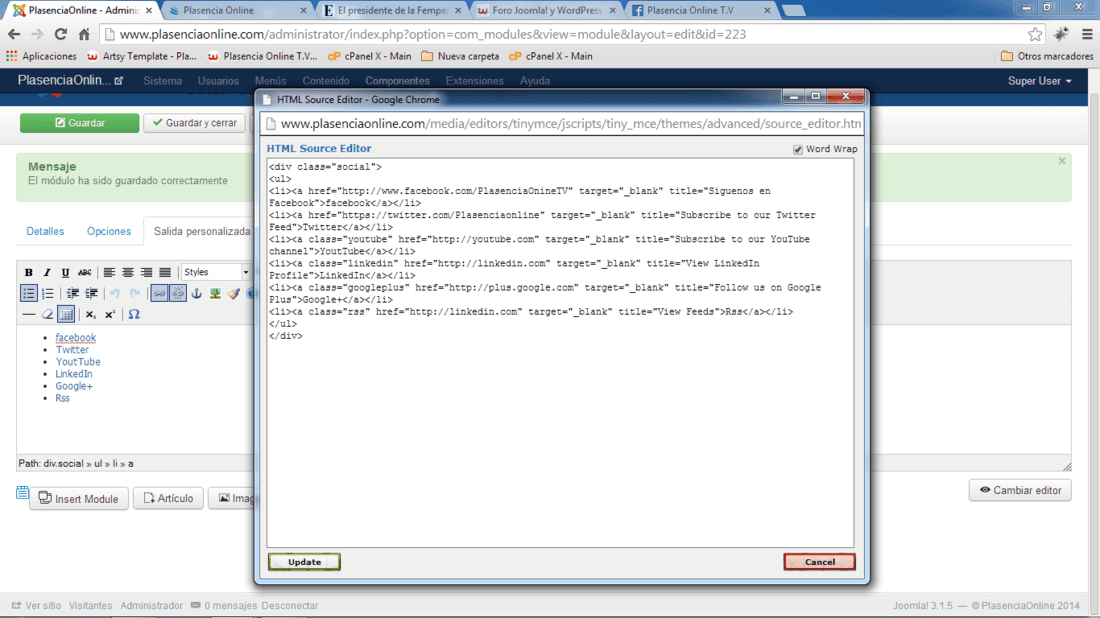
Task: Insert special character with omega icon
Action: point(134,314)
